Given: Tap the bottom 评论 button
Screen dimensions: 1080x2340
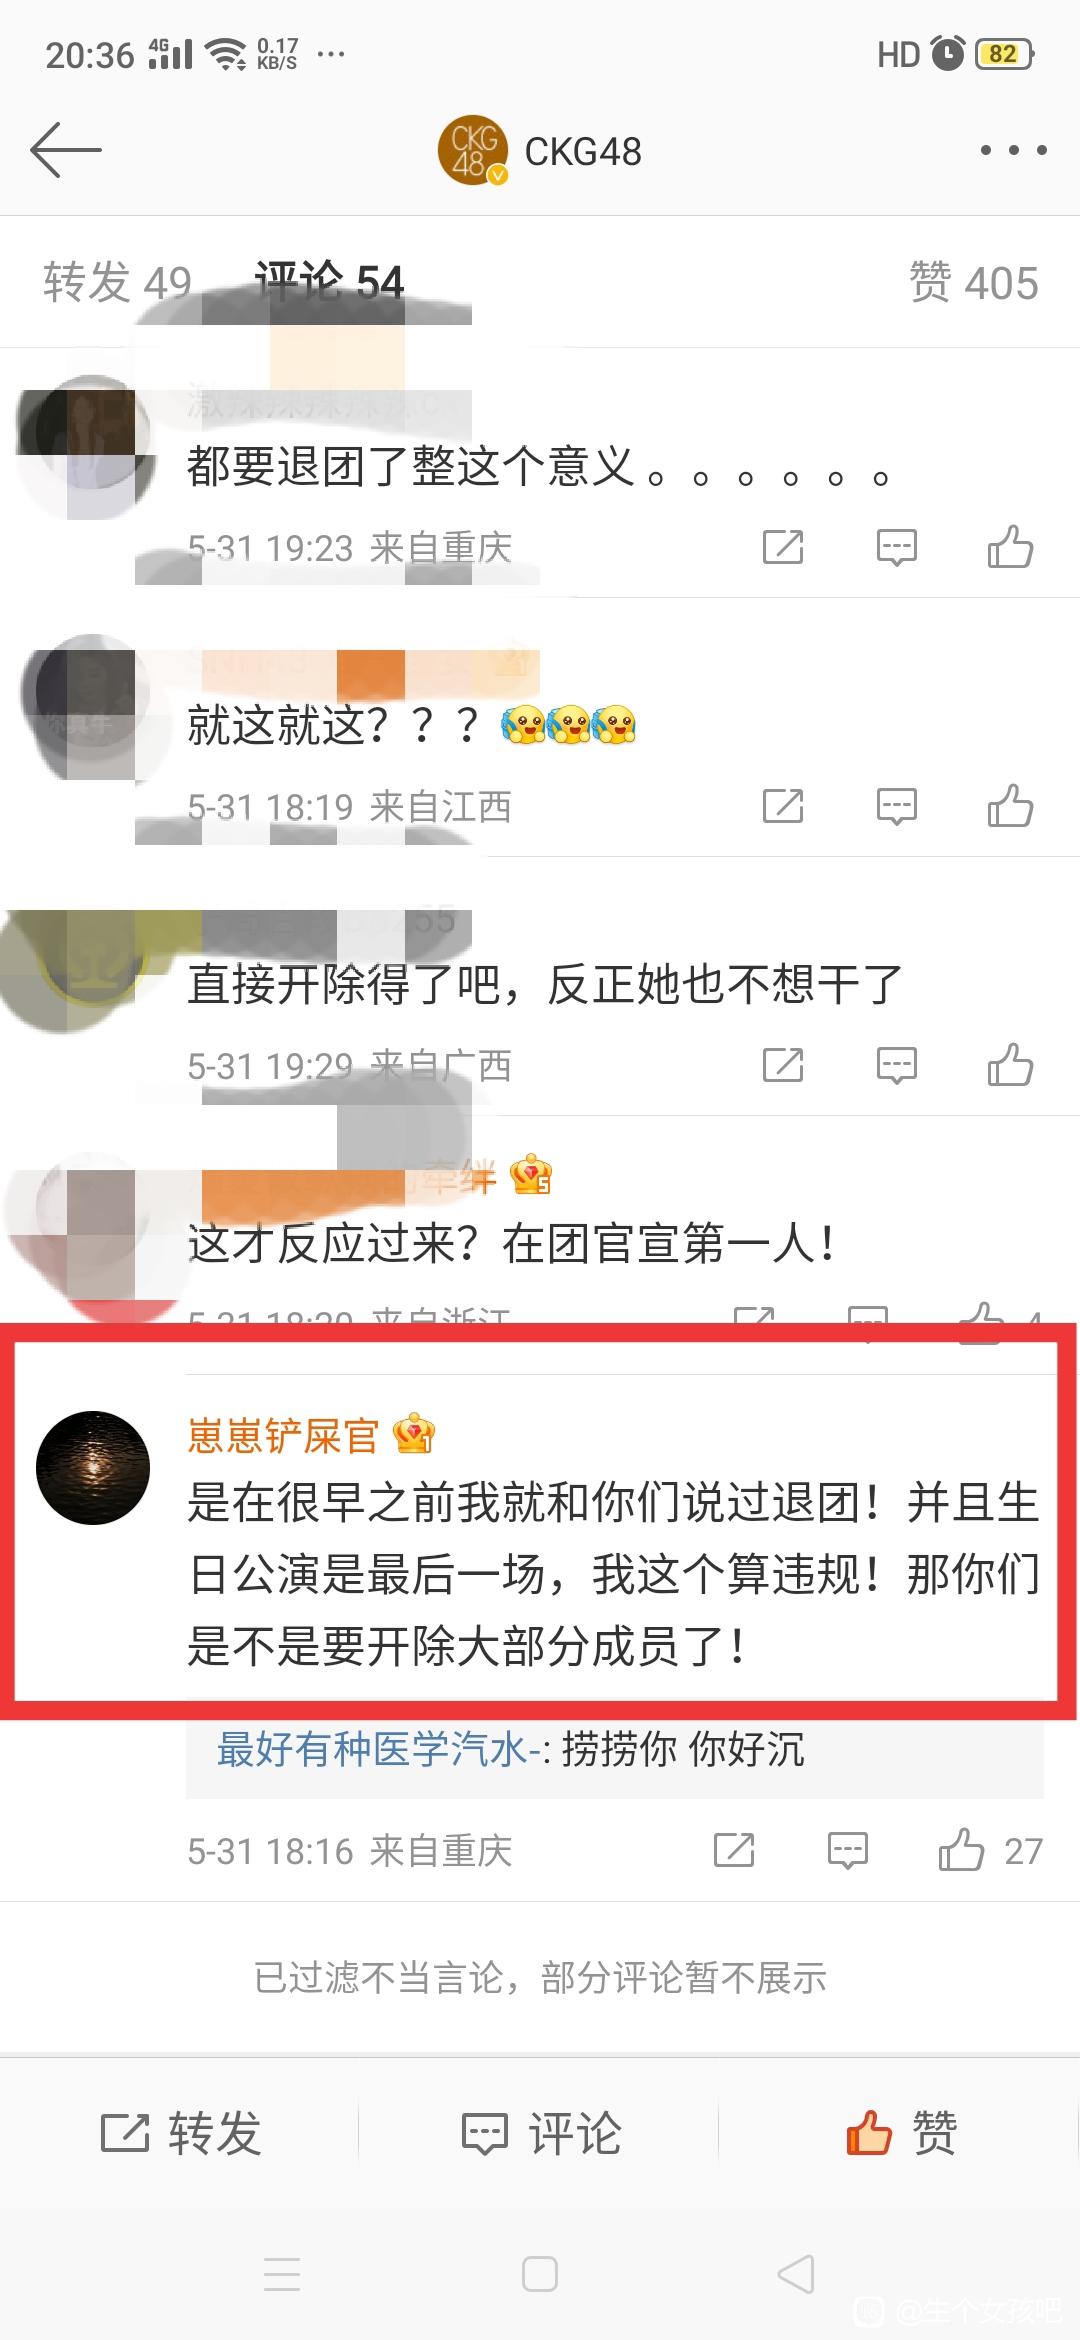Looking at the screenshot, I should 540,2133.
